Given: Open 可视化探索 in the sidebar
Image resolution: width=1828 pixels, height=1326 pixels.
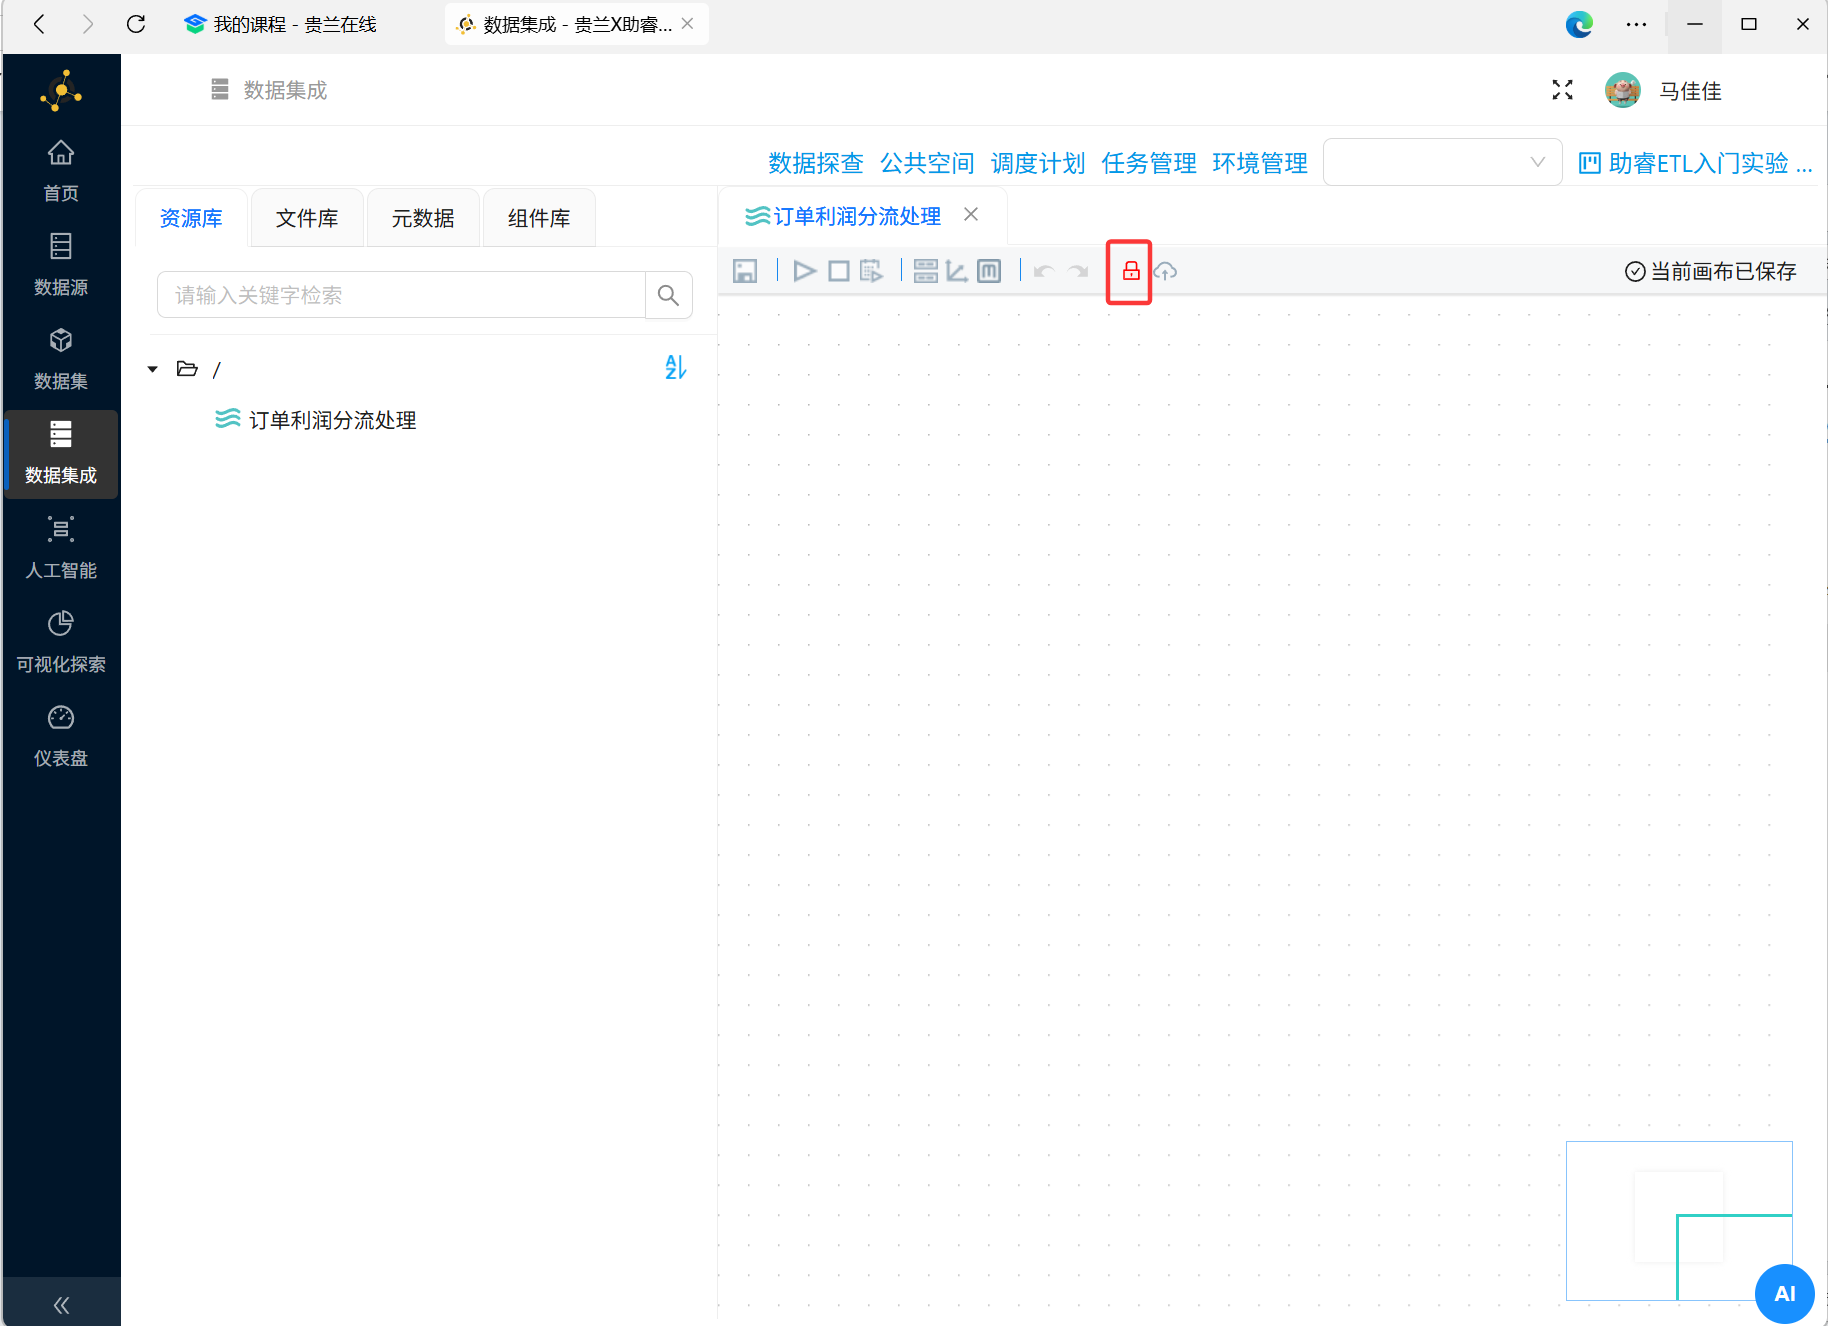Looking at the screenshot, I should (x=61, y=642).
